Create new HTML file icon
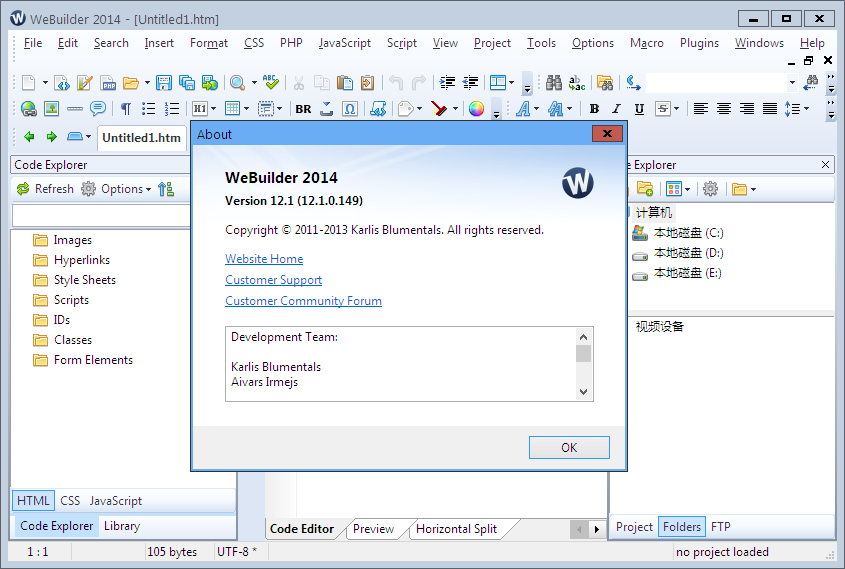Image resolution: width=845 pixels, height=569 pixels. pyautogui.click(x=62, y=83)
